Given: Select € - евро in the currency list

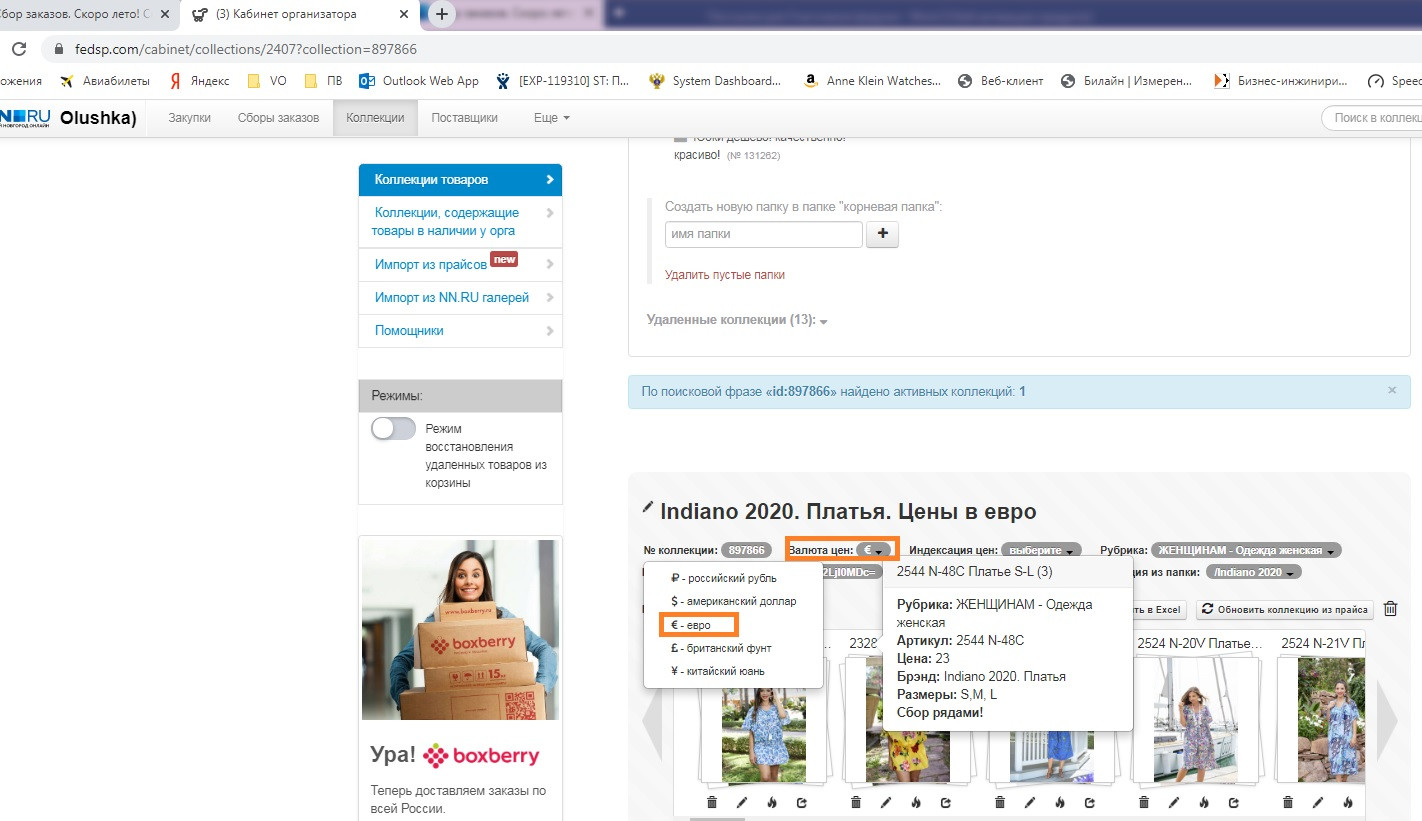Looking at the screenshot, I should pos(698,625).
